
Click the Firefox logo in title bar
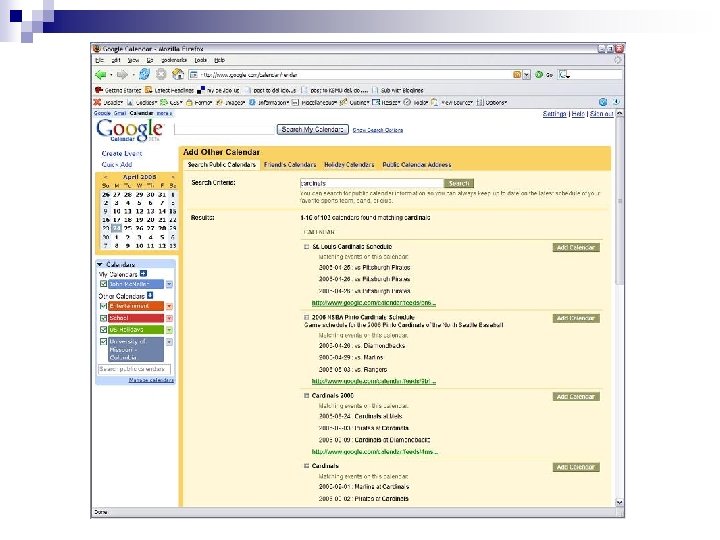[96, 48]
